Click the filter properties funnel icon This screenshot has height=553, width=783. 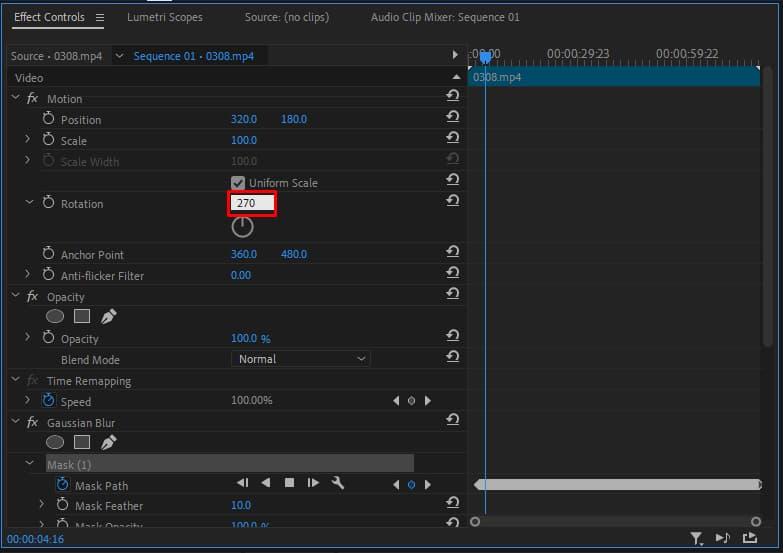pos(696,538)
